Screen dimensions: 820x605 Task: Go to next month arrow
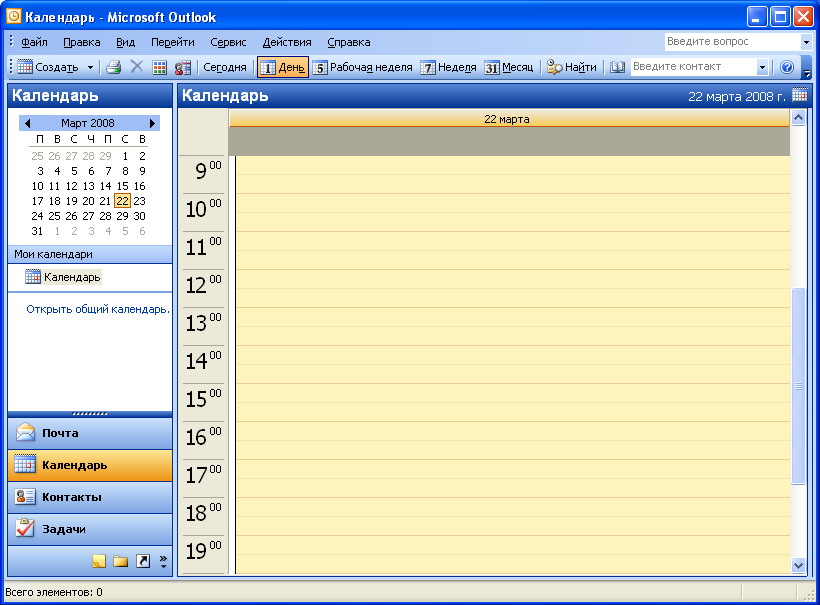152,123
